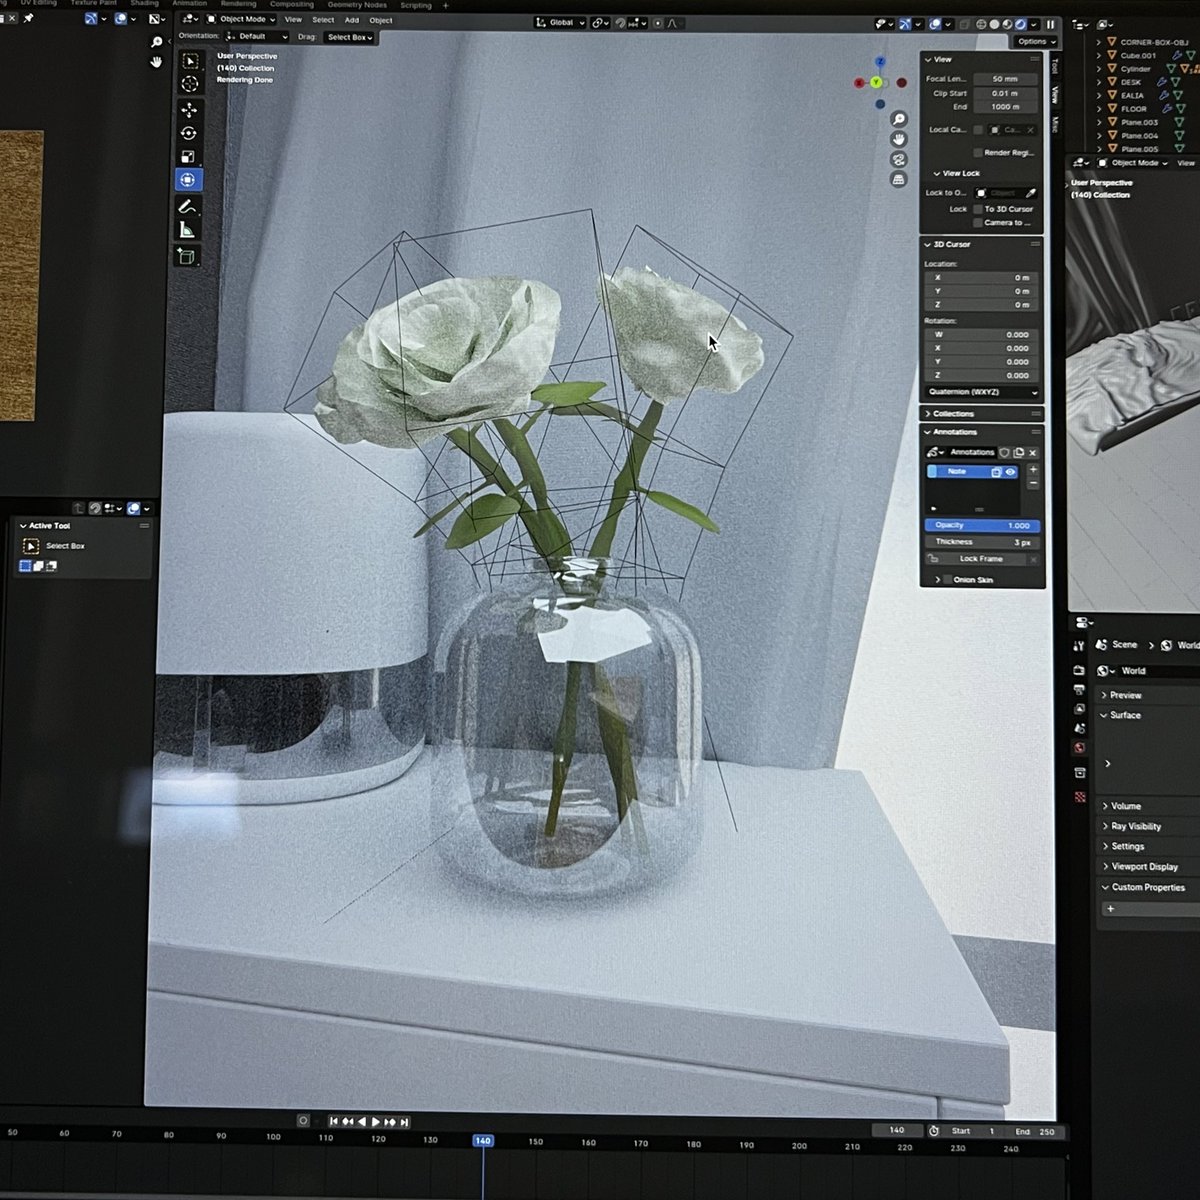Select the Transform tool
The width and height of the screenshot is (1200, 1200).
(188, 180)
